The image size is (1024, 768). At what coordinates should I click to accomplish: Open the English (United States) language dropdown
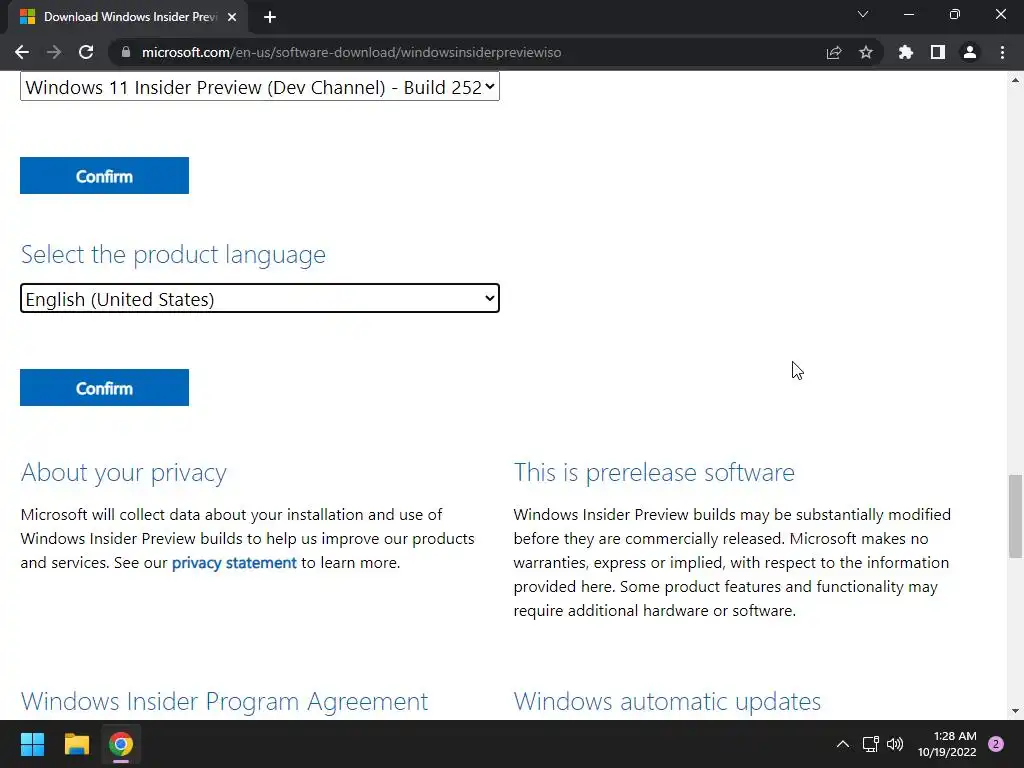[x=260, y=298]
